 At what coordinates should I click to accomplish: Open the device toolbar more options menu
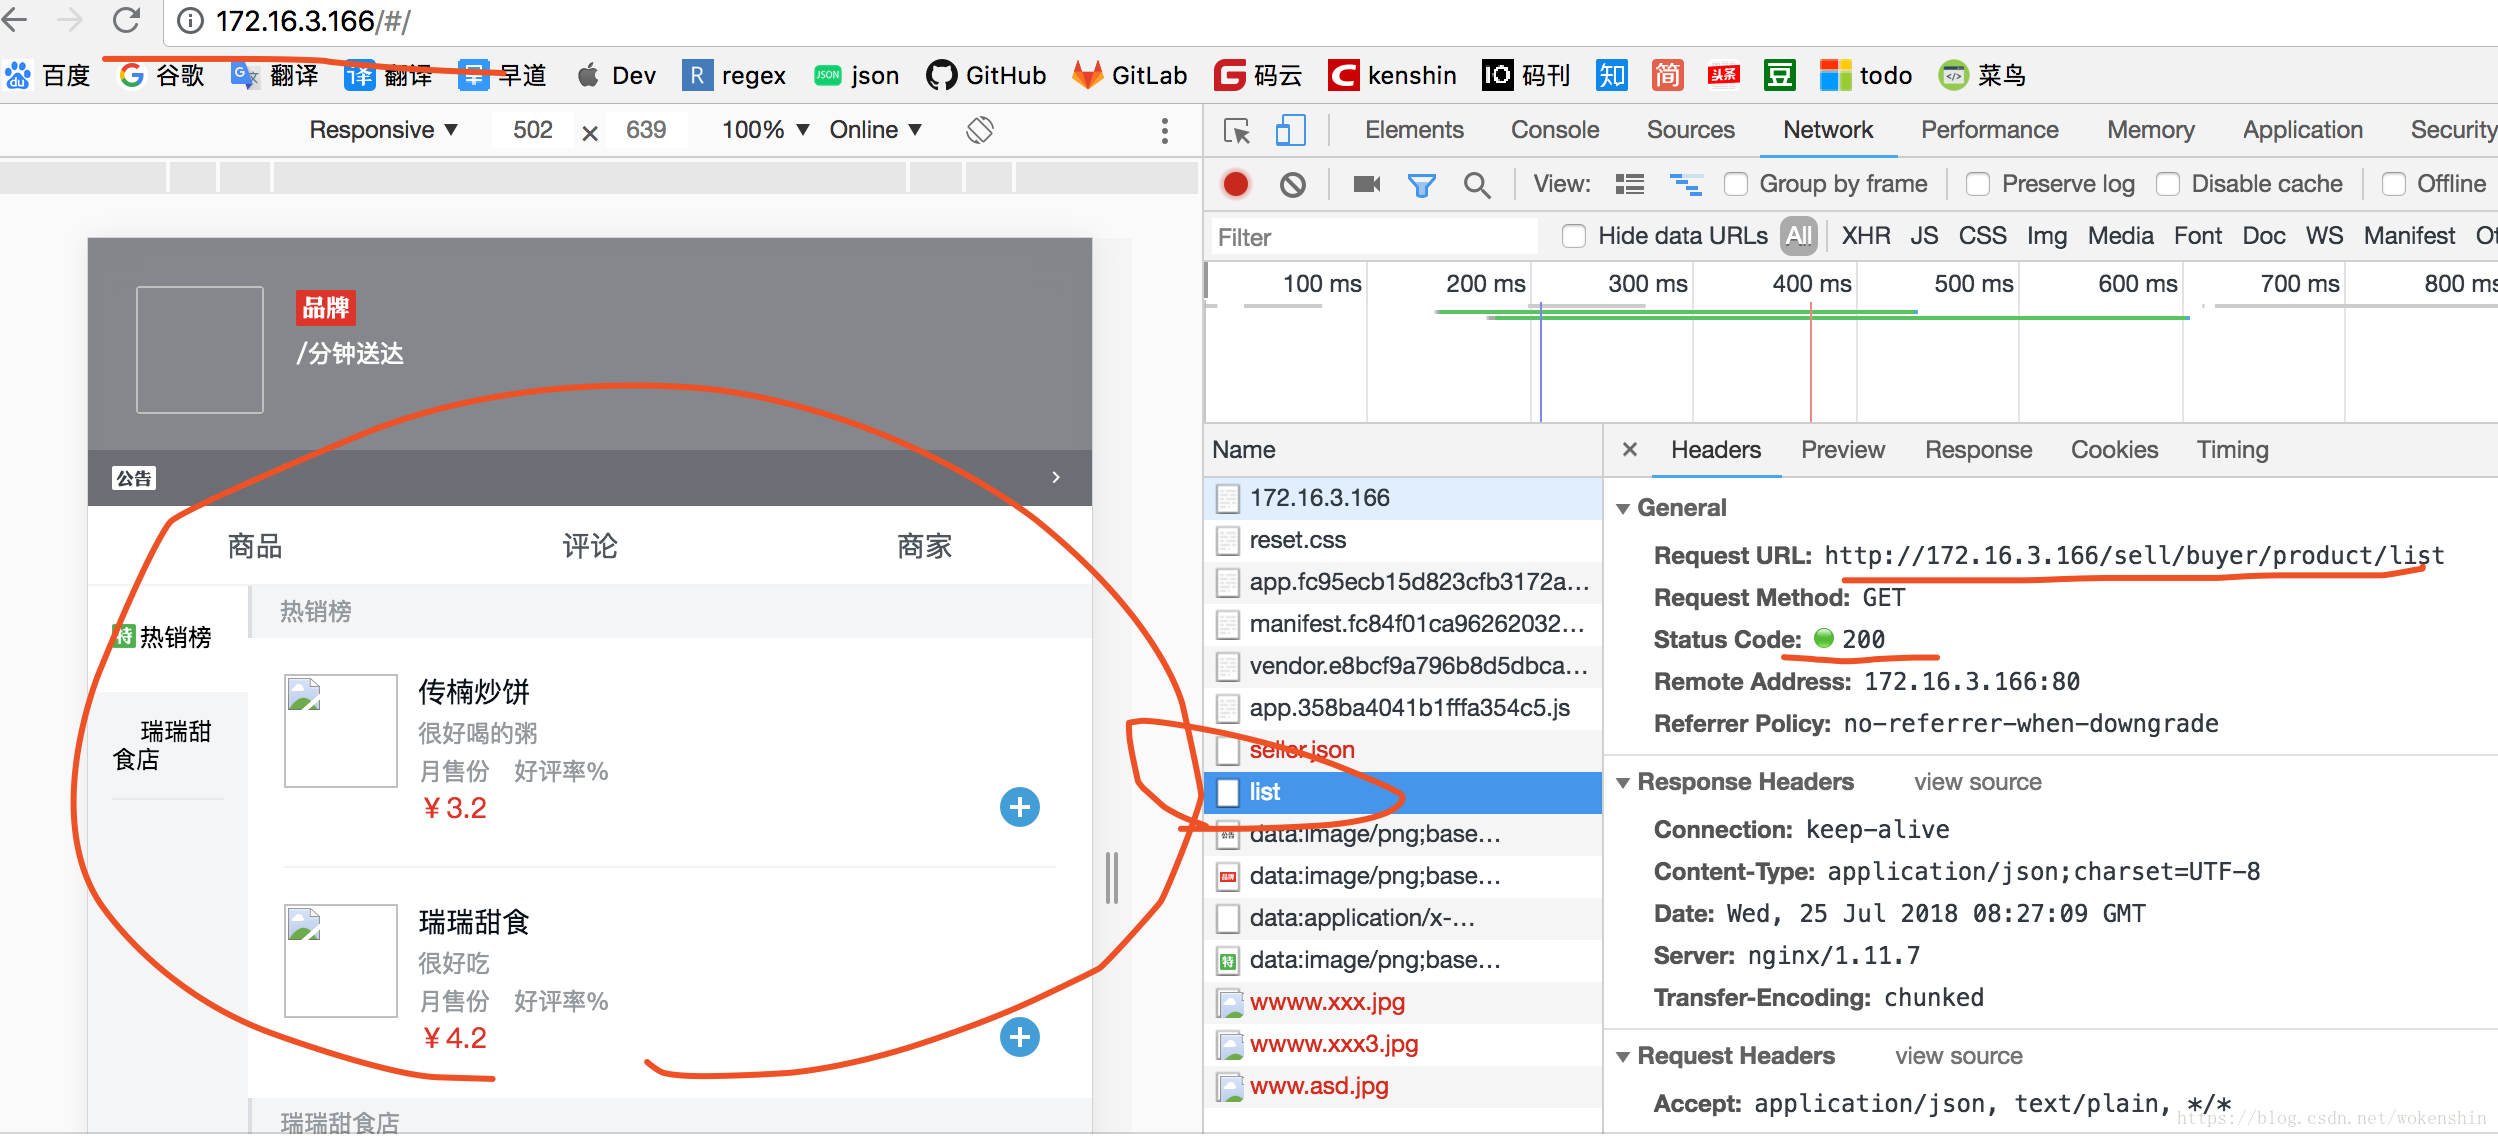(1164, 130)
